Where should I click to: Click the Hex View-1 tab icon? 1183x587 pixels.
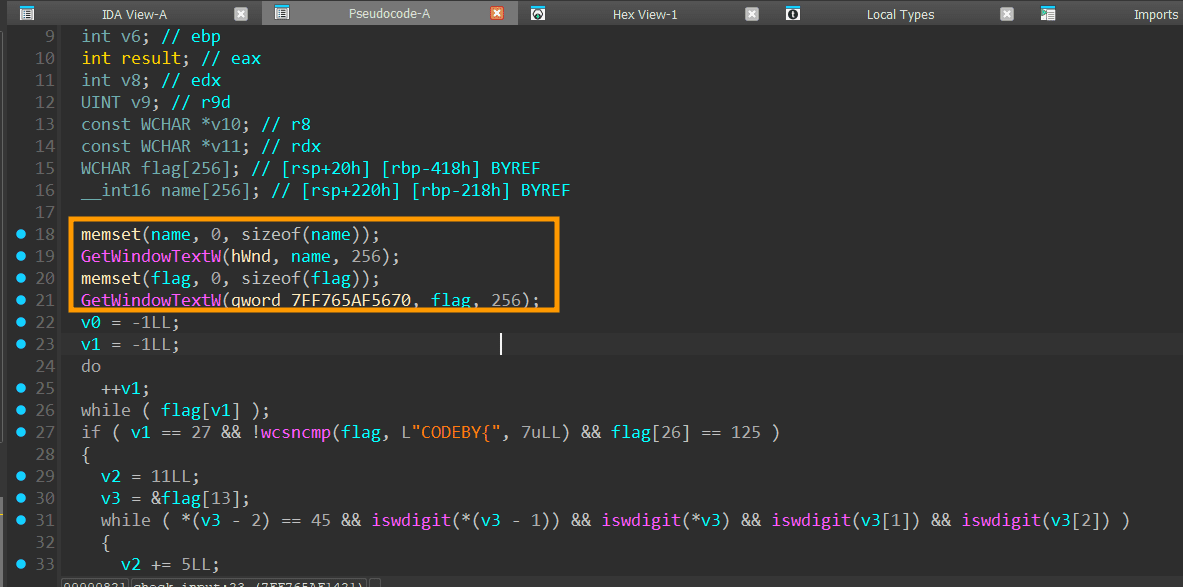[538, 14]
